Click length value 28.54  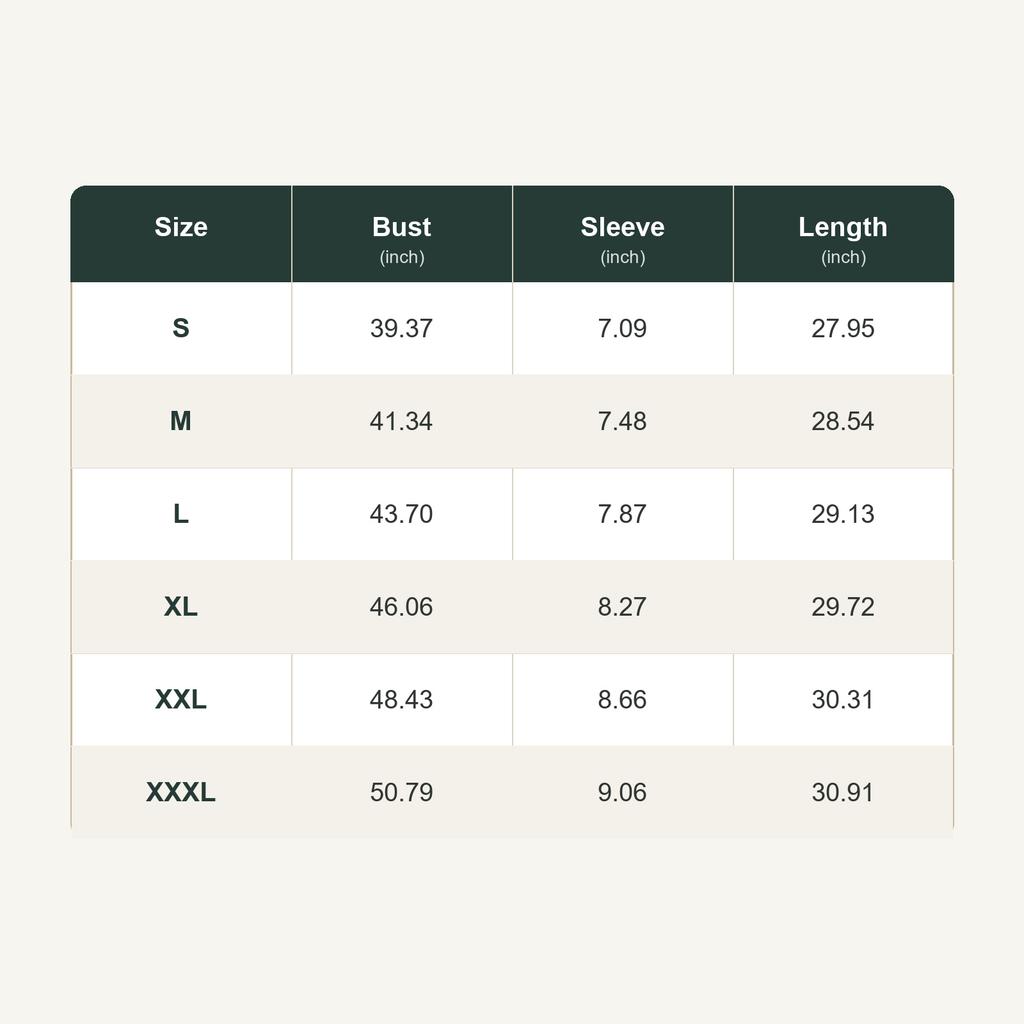843,421
